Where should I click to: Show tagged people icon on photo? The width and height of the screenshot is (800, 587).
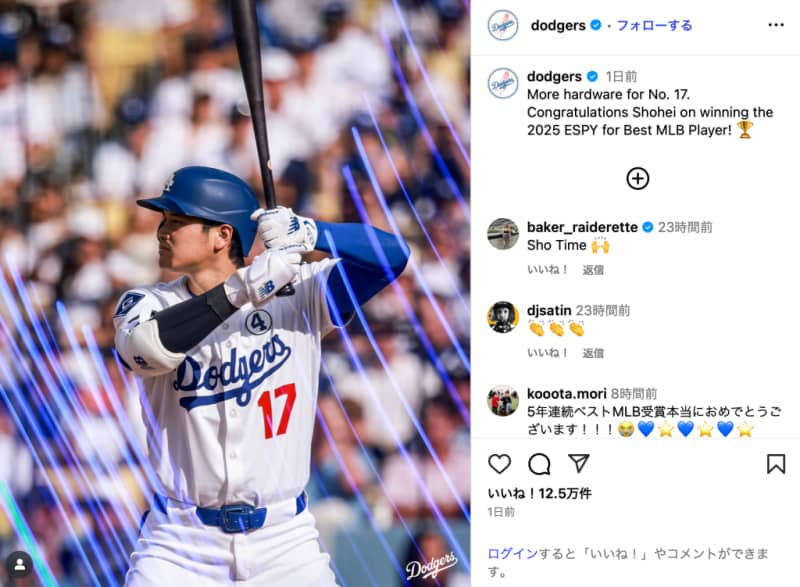pos(20,565)
